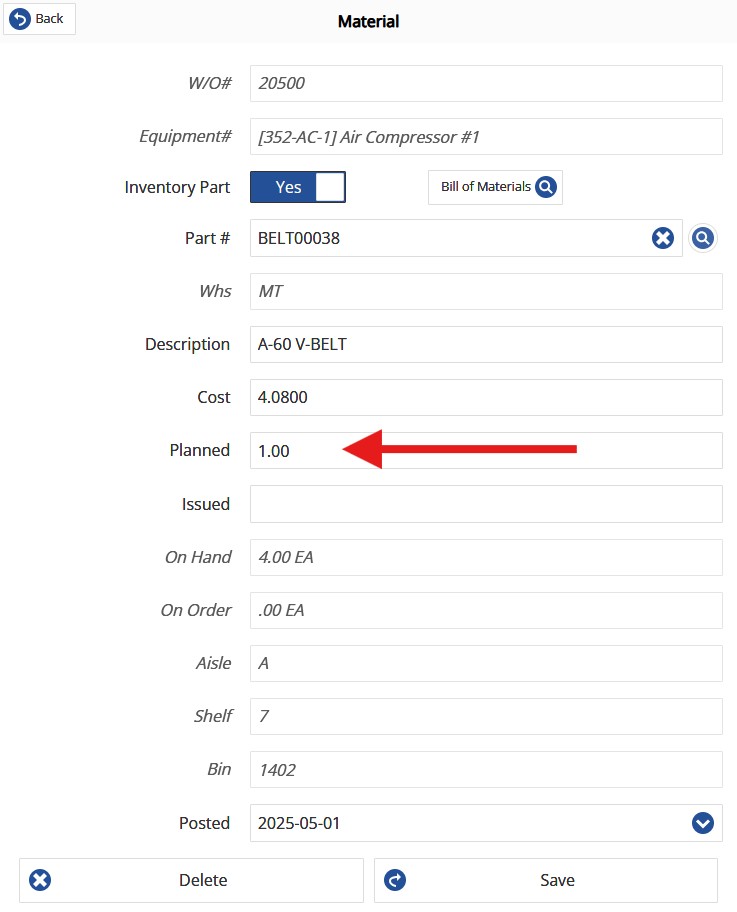Select the Cost input field
This screenshot has width=737, height=912.
pyautogui.click(x=485, y=397)
